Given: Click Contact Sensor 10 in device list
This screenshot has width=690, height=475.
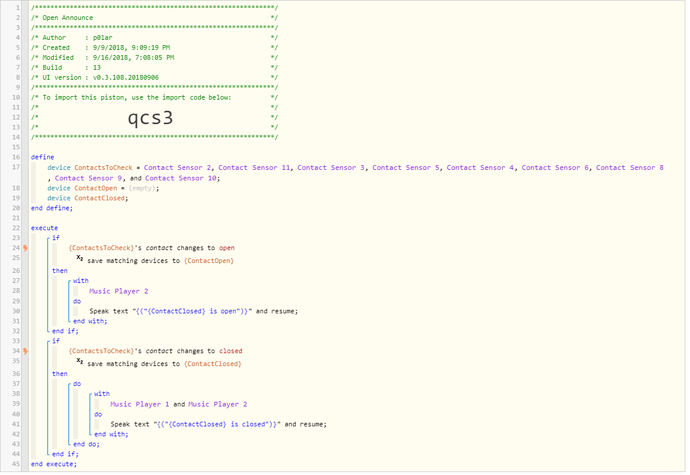Looking at the screenshot, I should tap(181, 178).
